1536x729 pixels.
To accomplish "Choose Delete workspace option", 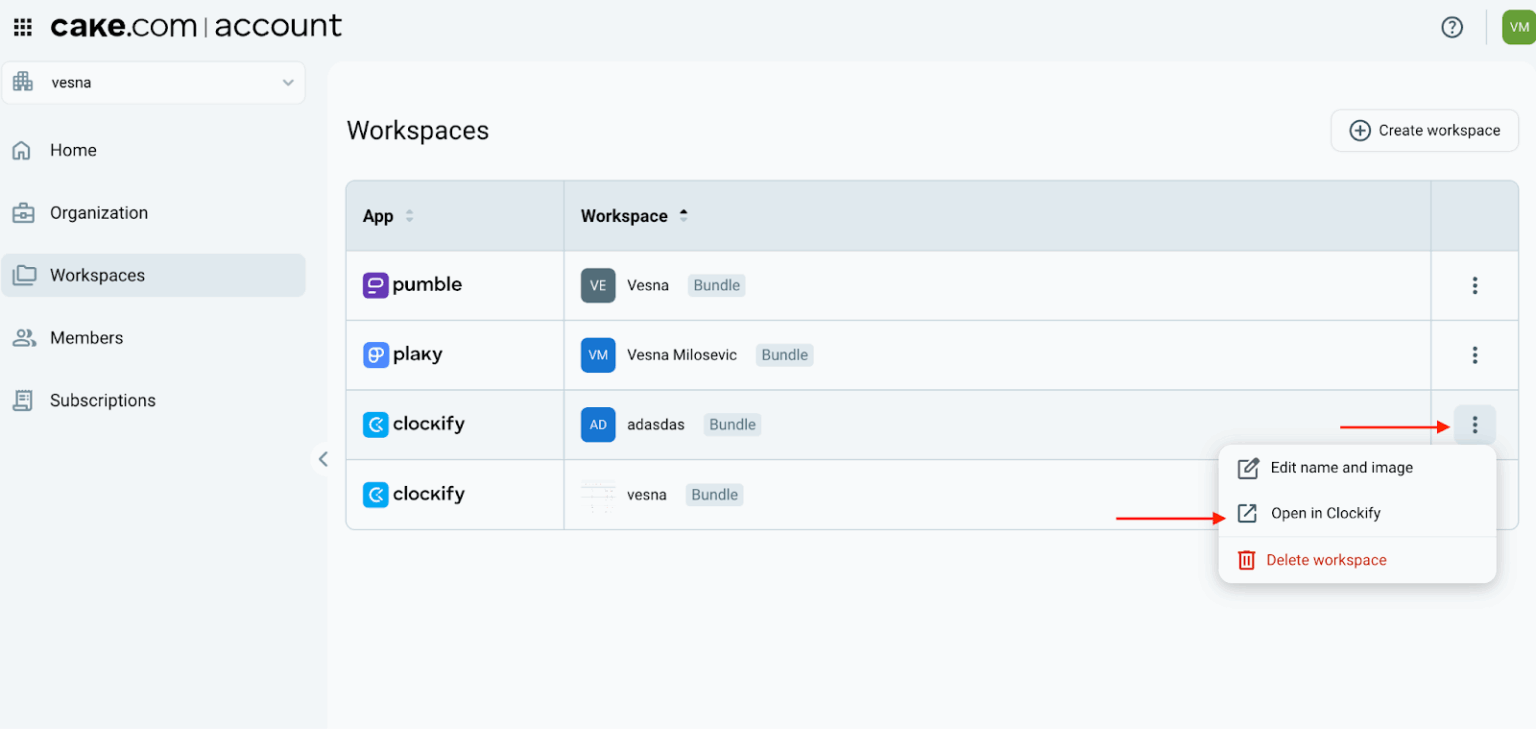I will pos(1357,560).
